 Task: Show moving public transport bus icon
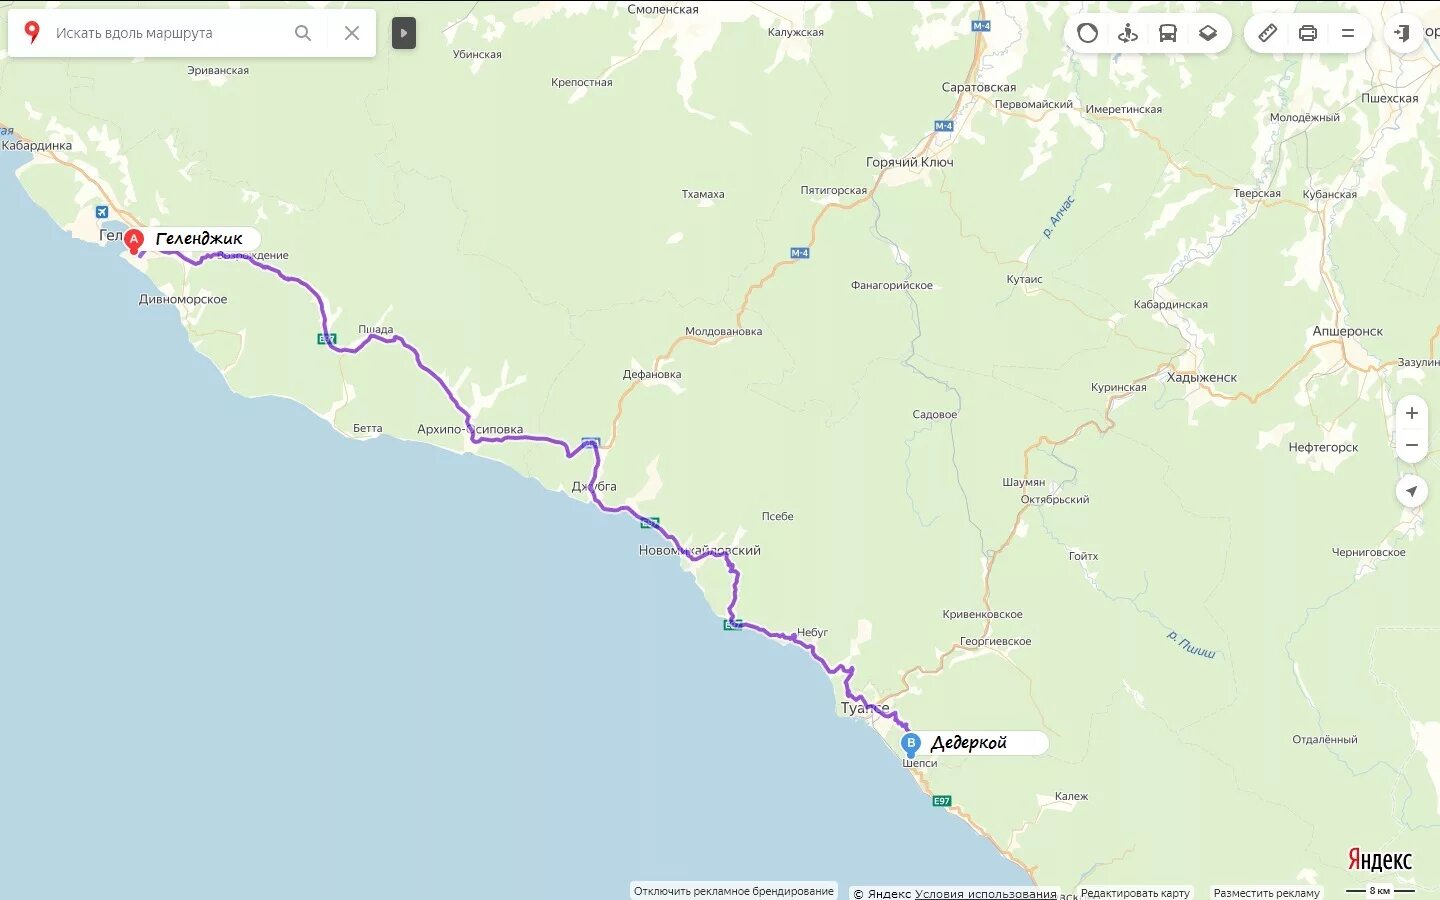point(1168,33)
